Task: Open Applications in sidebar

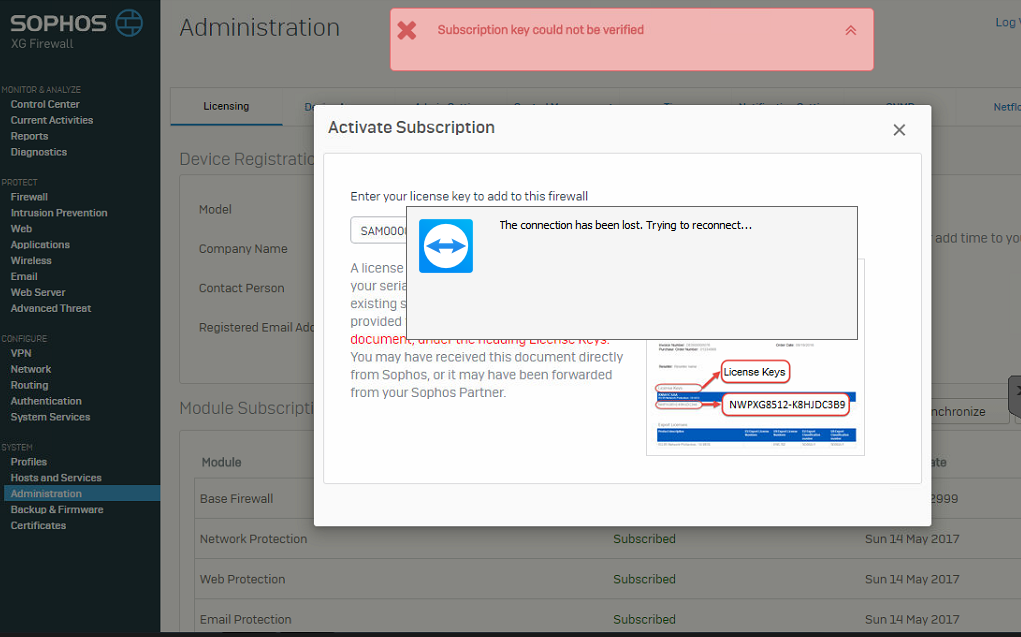Action: (40, 245)
